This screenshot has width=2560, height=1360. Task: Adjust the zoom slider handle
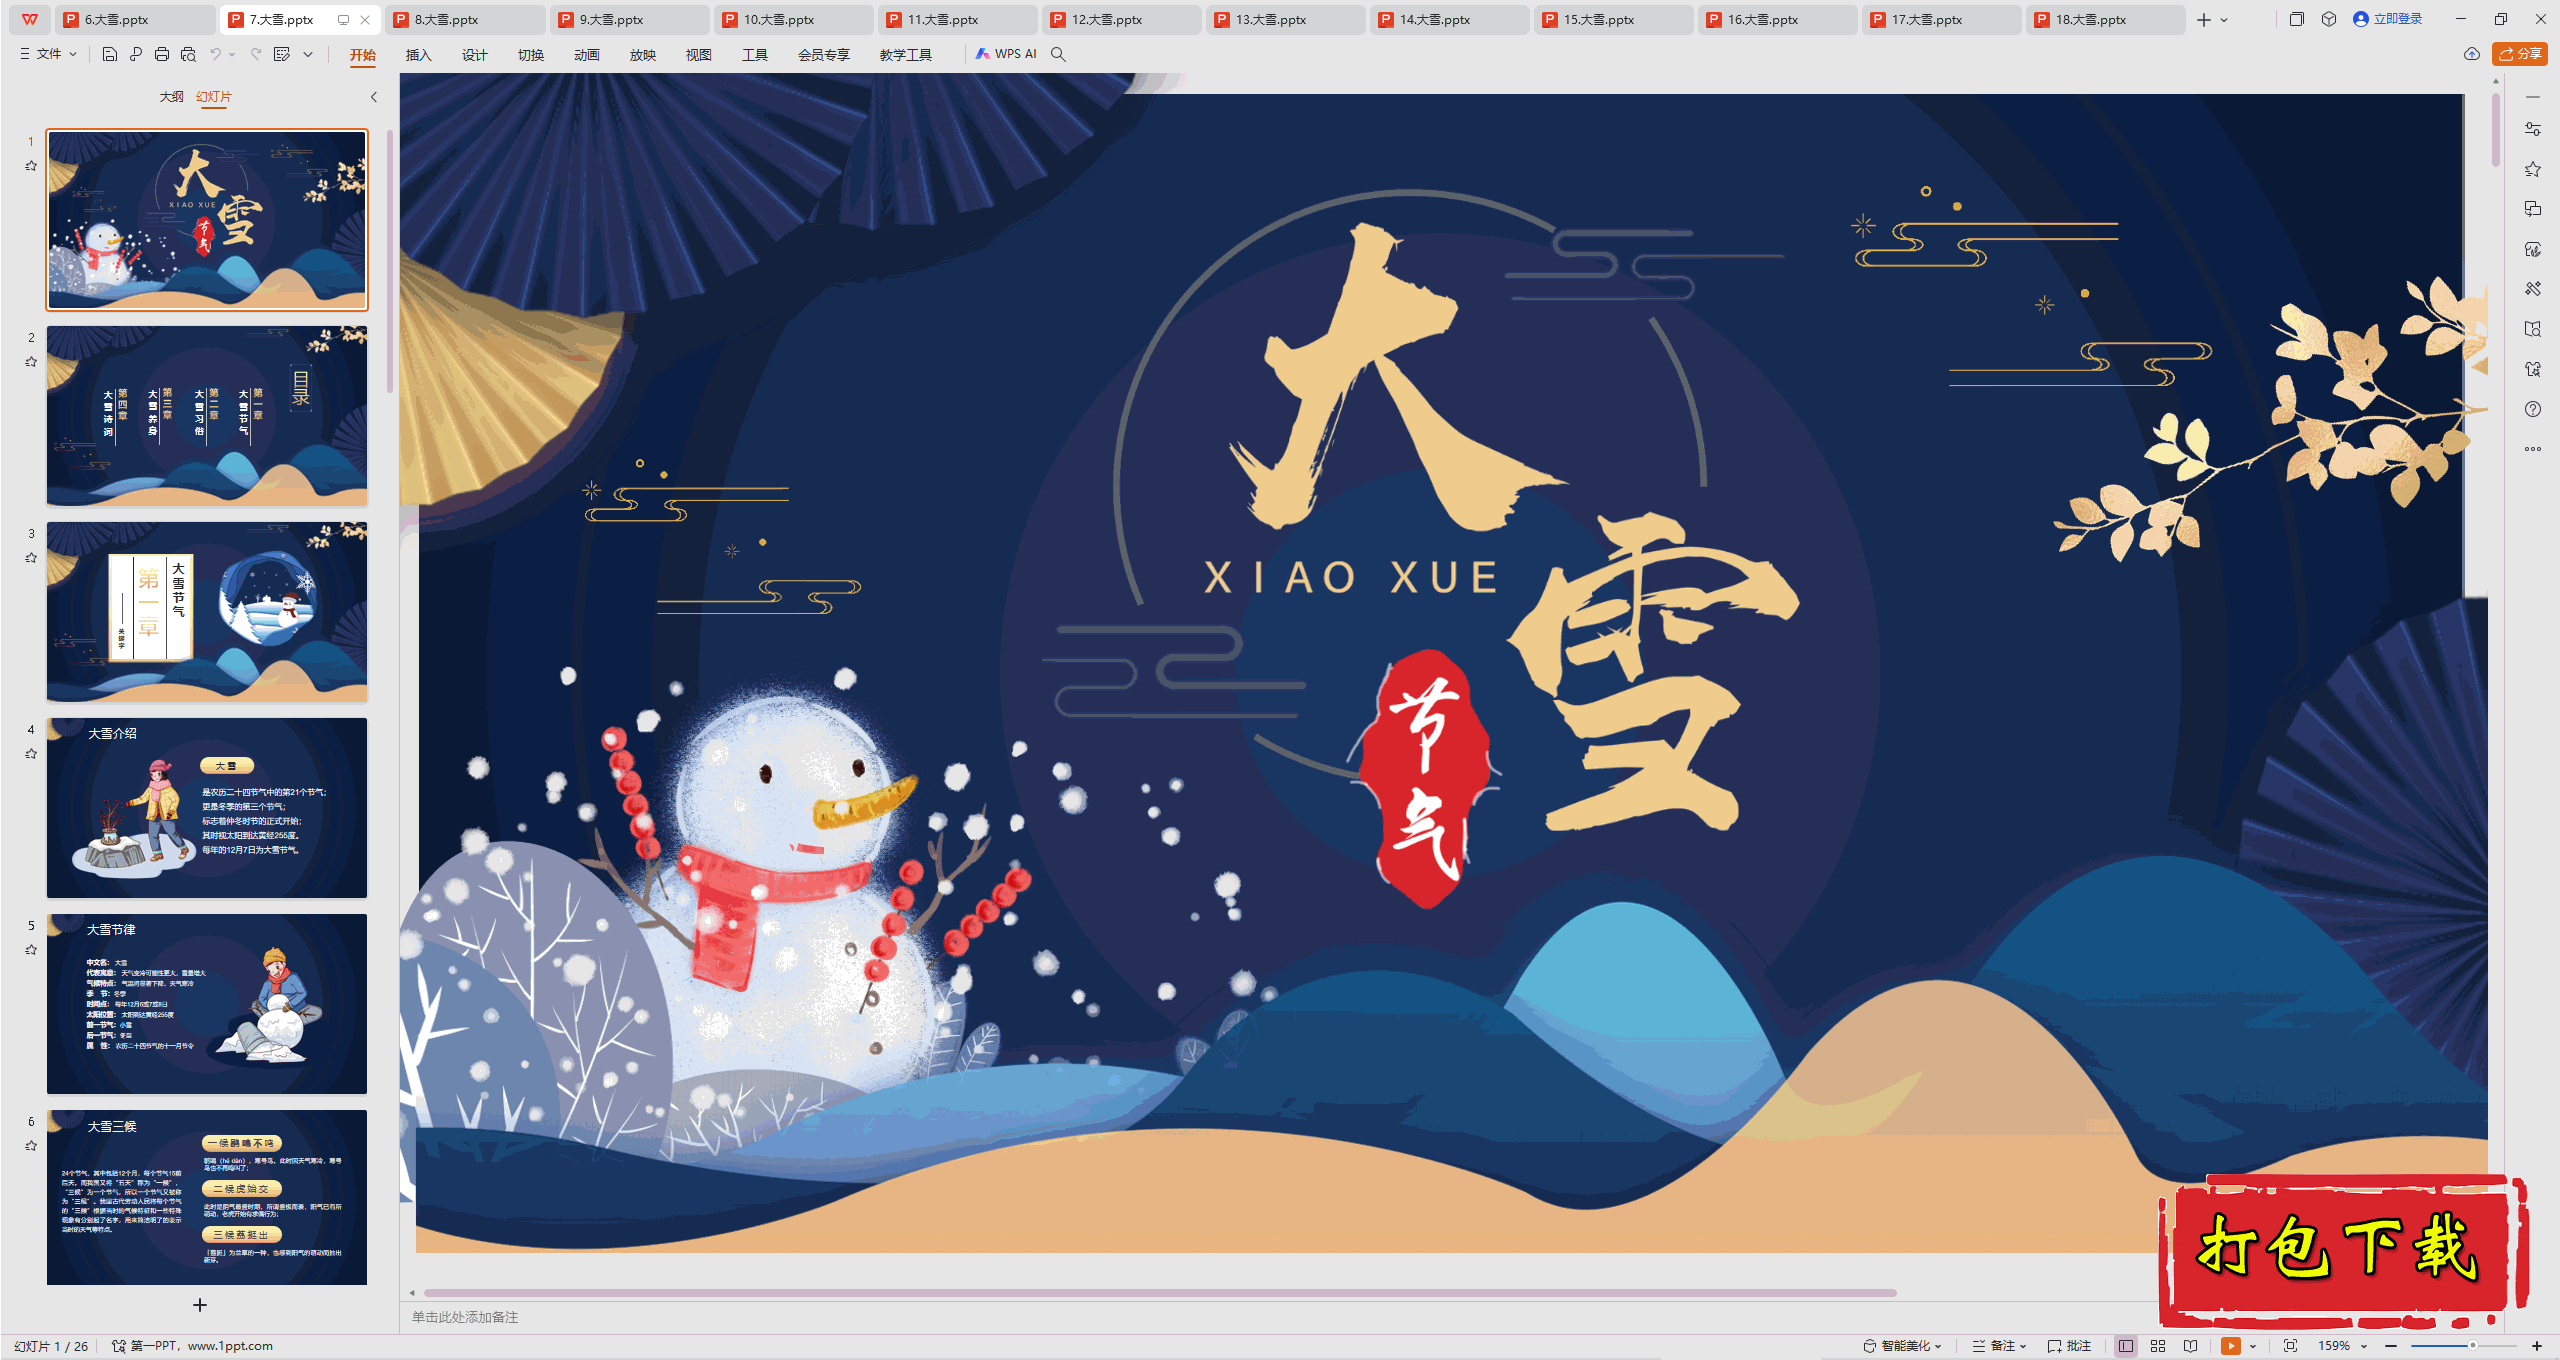coord(2473,1346)
